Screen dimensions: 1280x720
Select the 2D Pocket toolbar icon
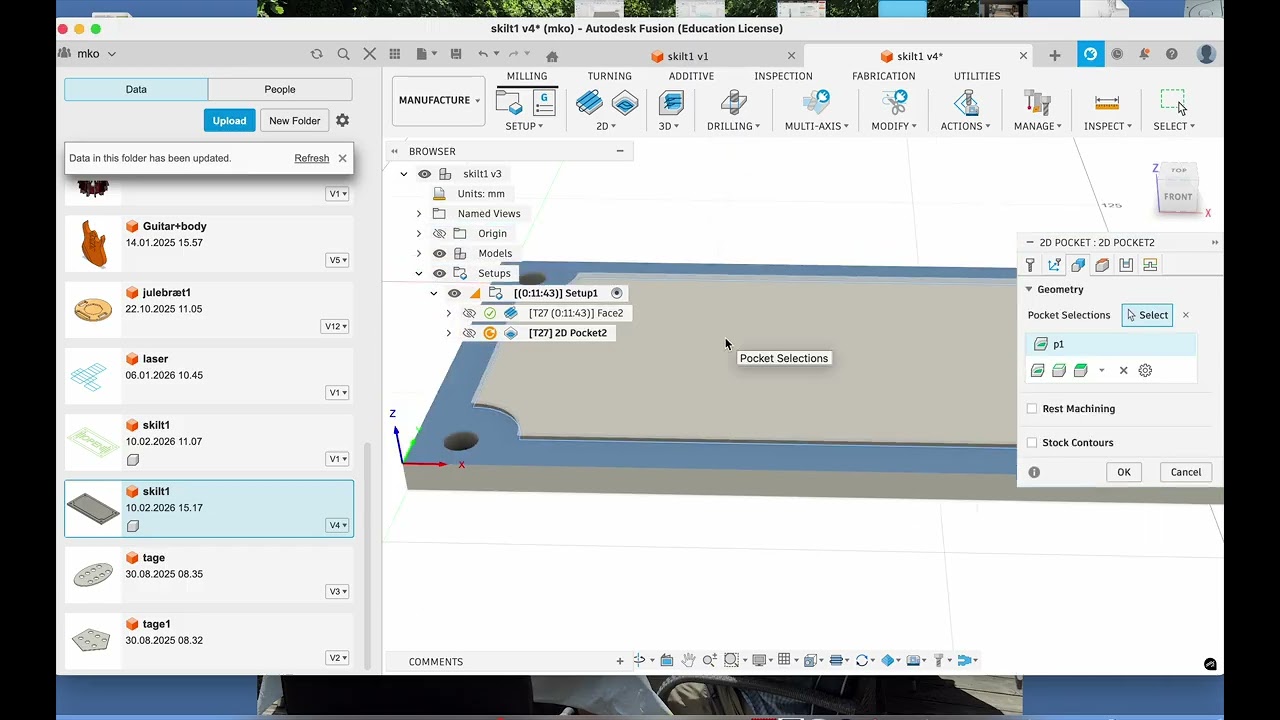625,102
